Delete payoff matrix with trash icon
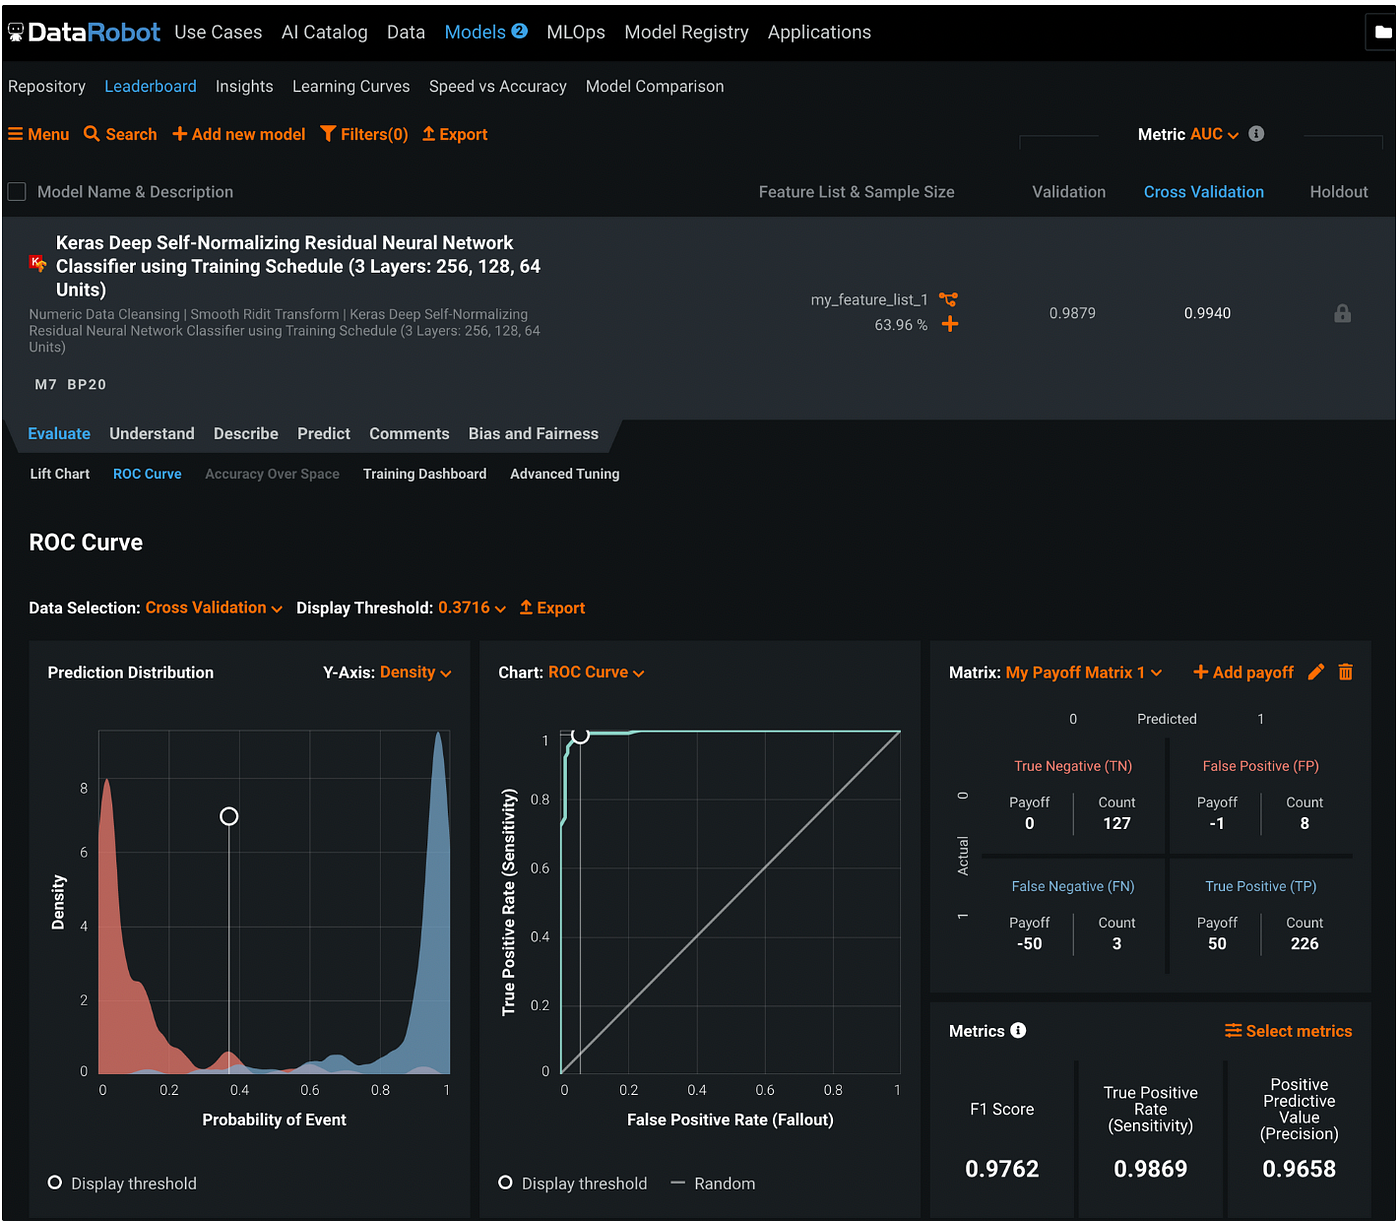 click(1346, 672)
